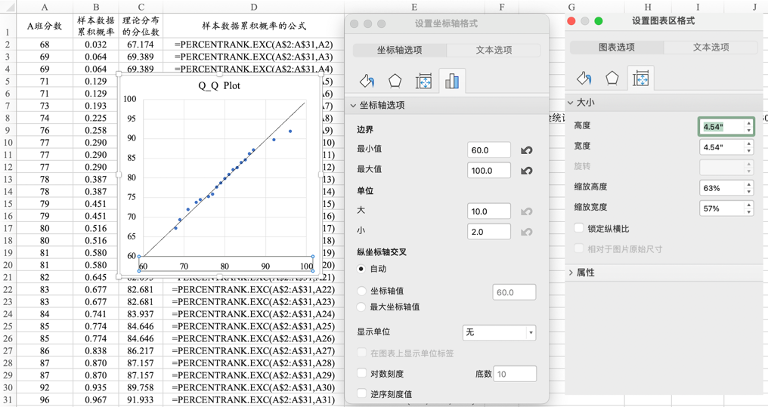Reset the 最大值 bound with its undo arrow

click(x=527, y=170)
